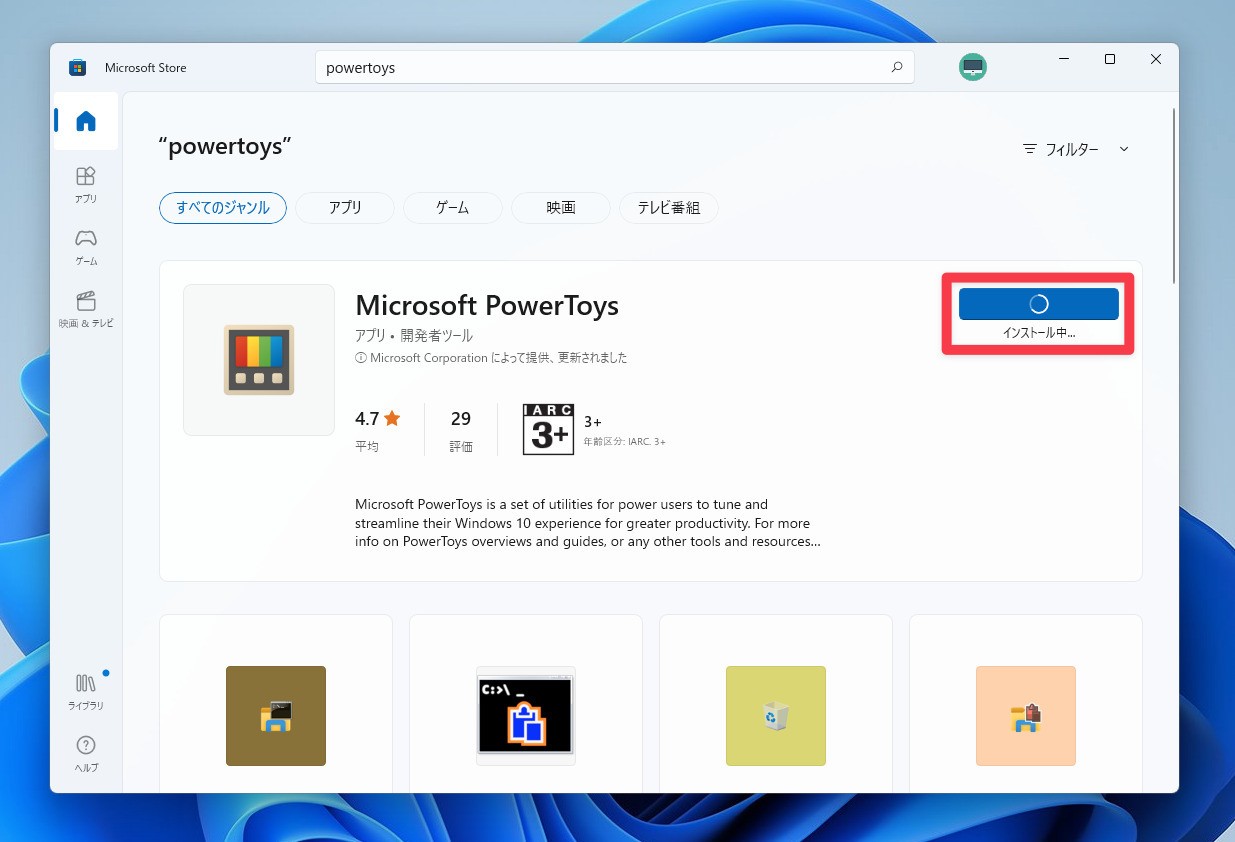This screenshot has width=1235, height=842.
Task: Open the 映画 & テレビ sidebar section
Action: point(86,309)
